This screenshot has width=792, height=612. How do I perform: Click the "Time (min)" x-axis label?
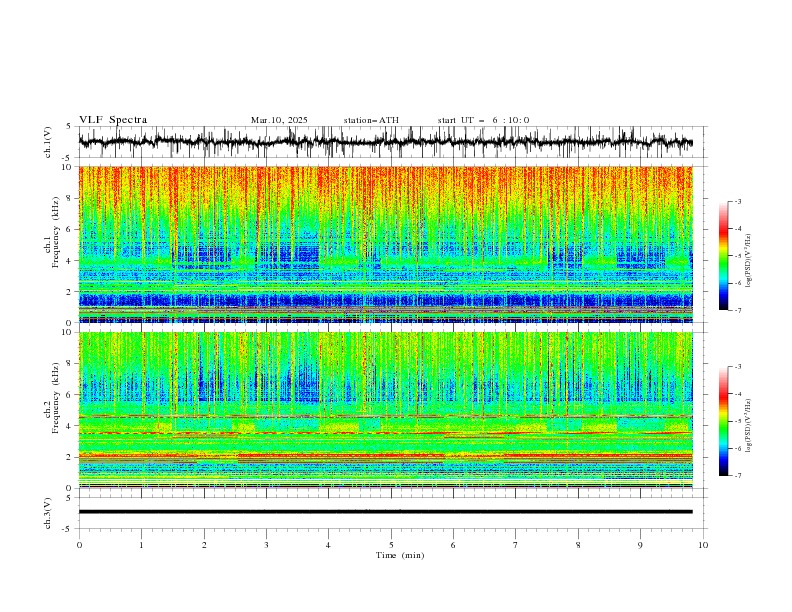tap(400, 555)
